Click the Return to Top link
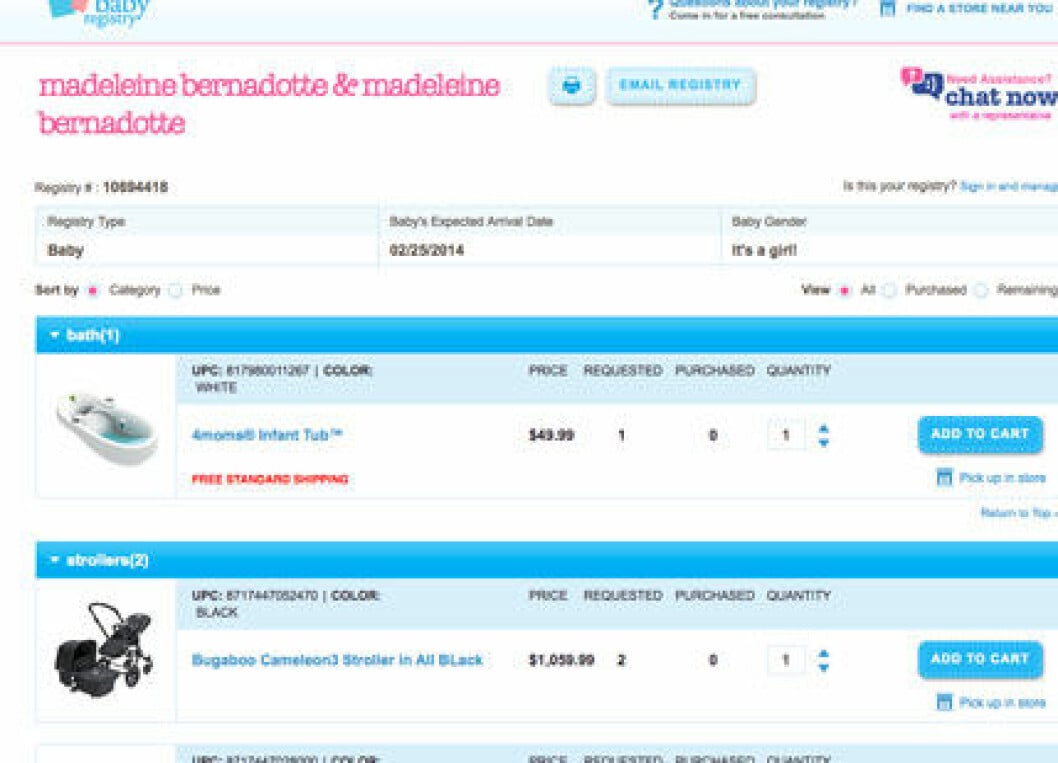This screenshot has height=763, width=1058. (x=1018, y=513)
